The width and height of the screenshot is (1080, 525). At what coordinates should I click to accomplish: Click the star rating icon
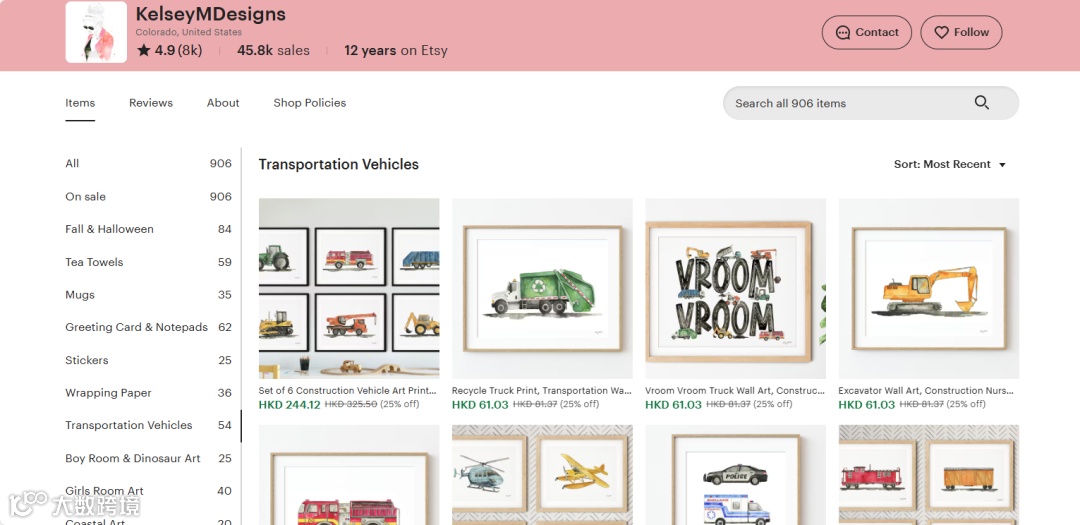144,50
